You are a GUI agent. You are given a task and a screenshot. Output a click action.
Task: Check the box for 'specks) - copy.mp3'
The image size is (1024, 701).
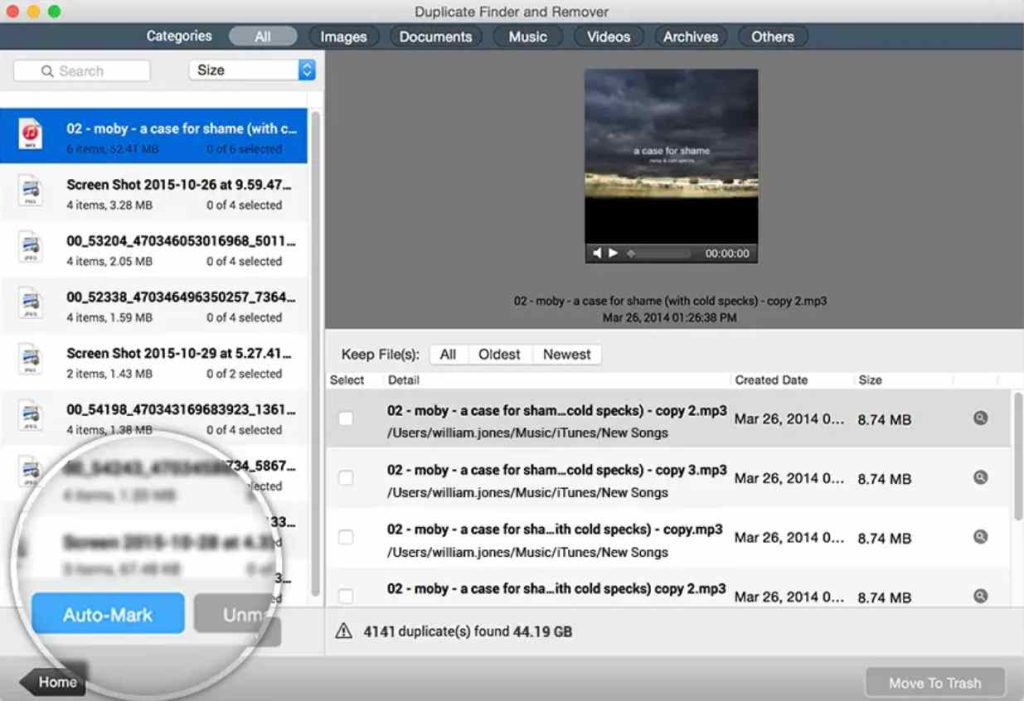click(x=345, y=537)
